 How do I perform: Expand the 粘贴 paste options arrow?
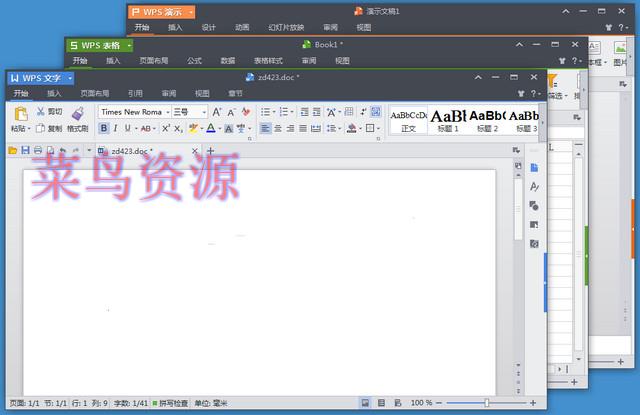(x=29, y=129)
